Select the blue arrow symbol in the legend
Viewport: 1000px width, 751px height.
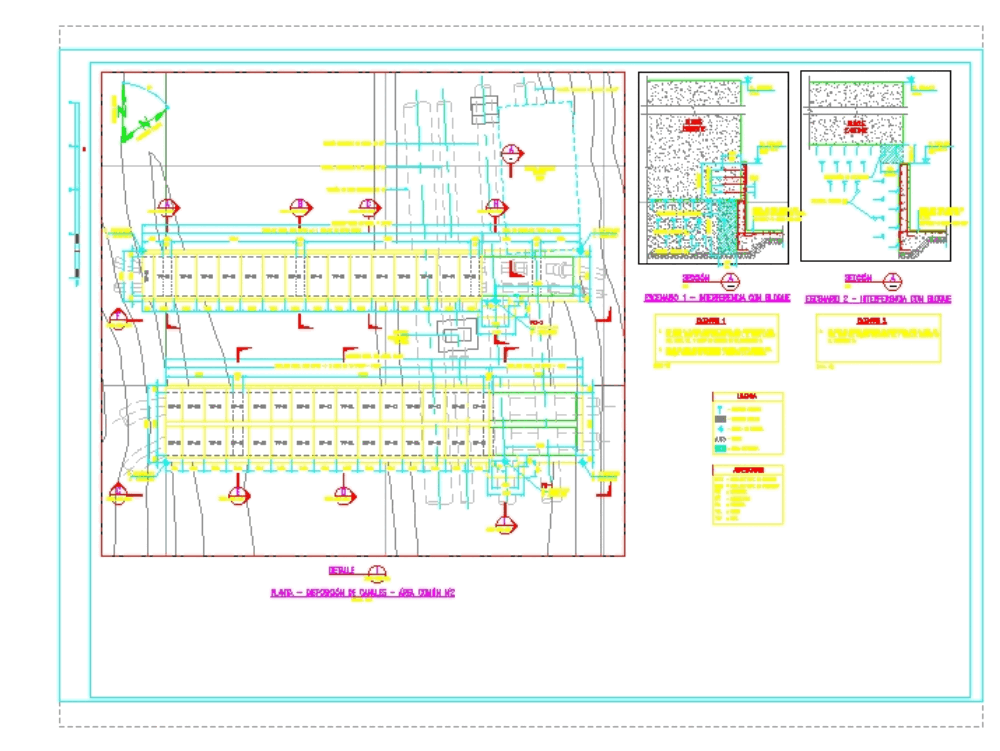pyautogui.click(x=721, y=428)
